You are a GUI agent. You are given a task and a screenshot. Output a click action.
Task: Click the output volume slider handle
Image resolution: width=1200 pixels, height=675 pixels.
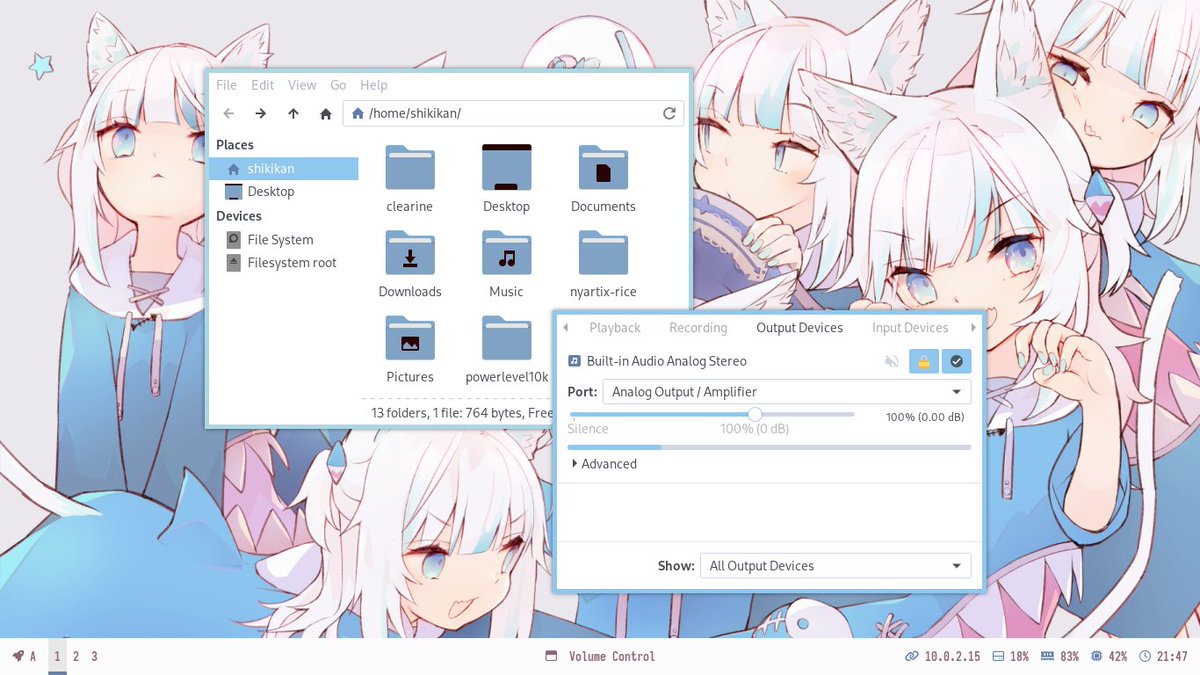[x=755, y=414]
